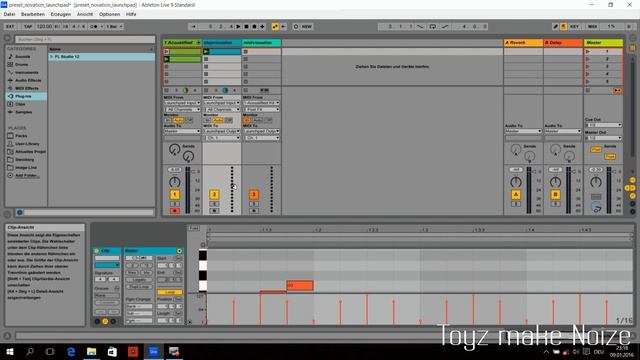Click Add Folder link in browser
Screen dimensions: 640x360
27,176
